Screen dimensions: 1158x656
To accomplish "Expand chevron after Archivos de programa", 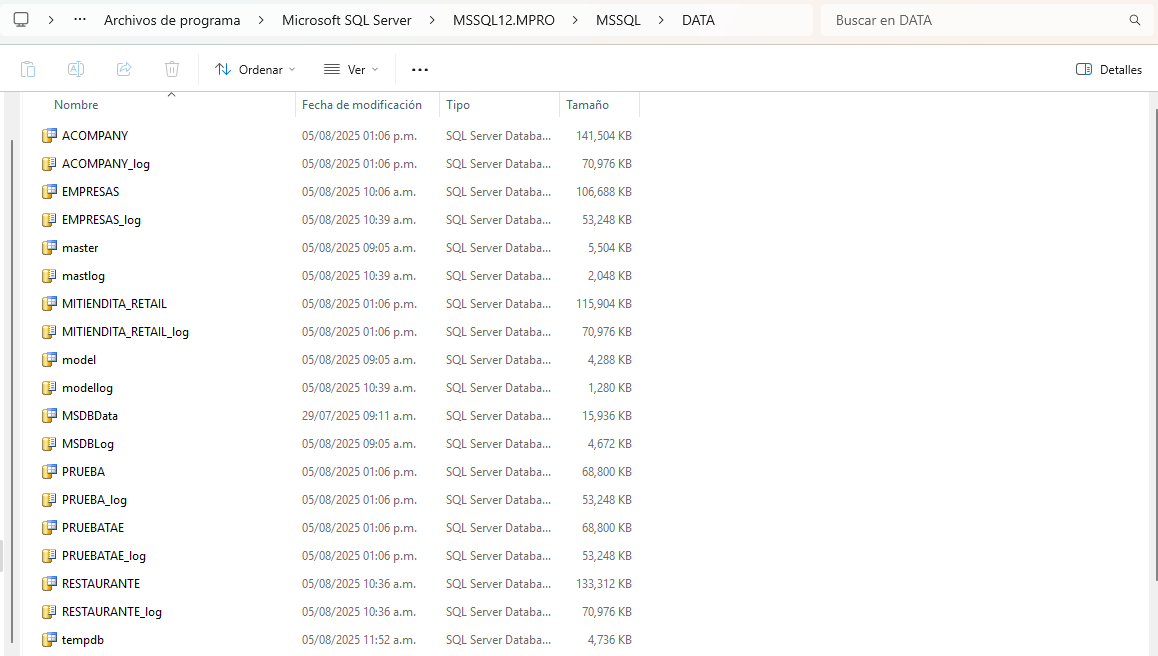I will (261, 20).
